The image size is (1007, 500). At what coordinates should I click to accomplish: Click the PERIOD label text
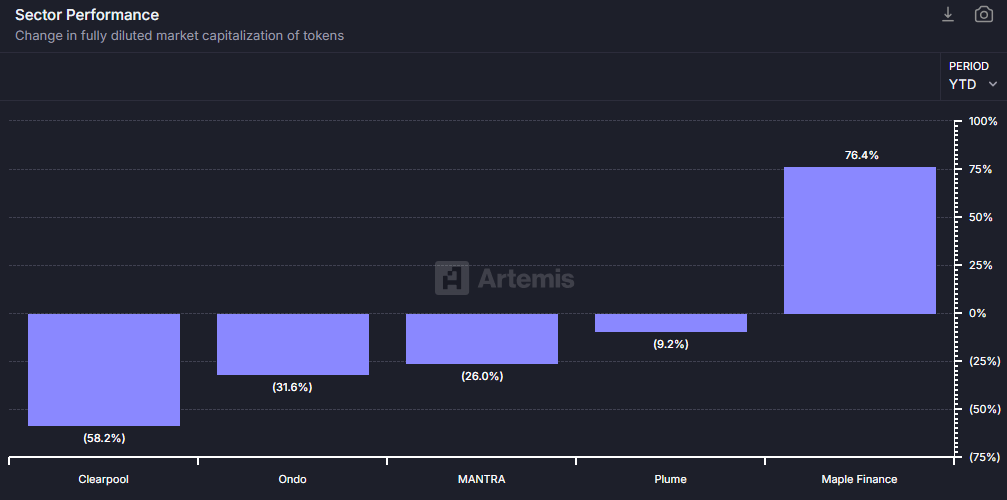(969, 66)
